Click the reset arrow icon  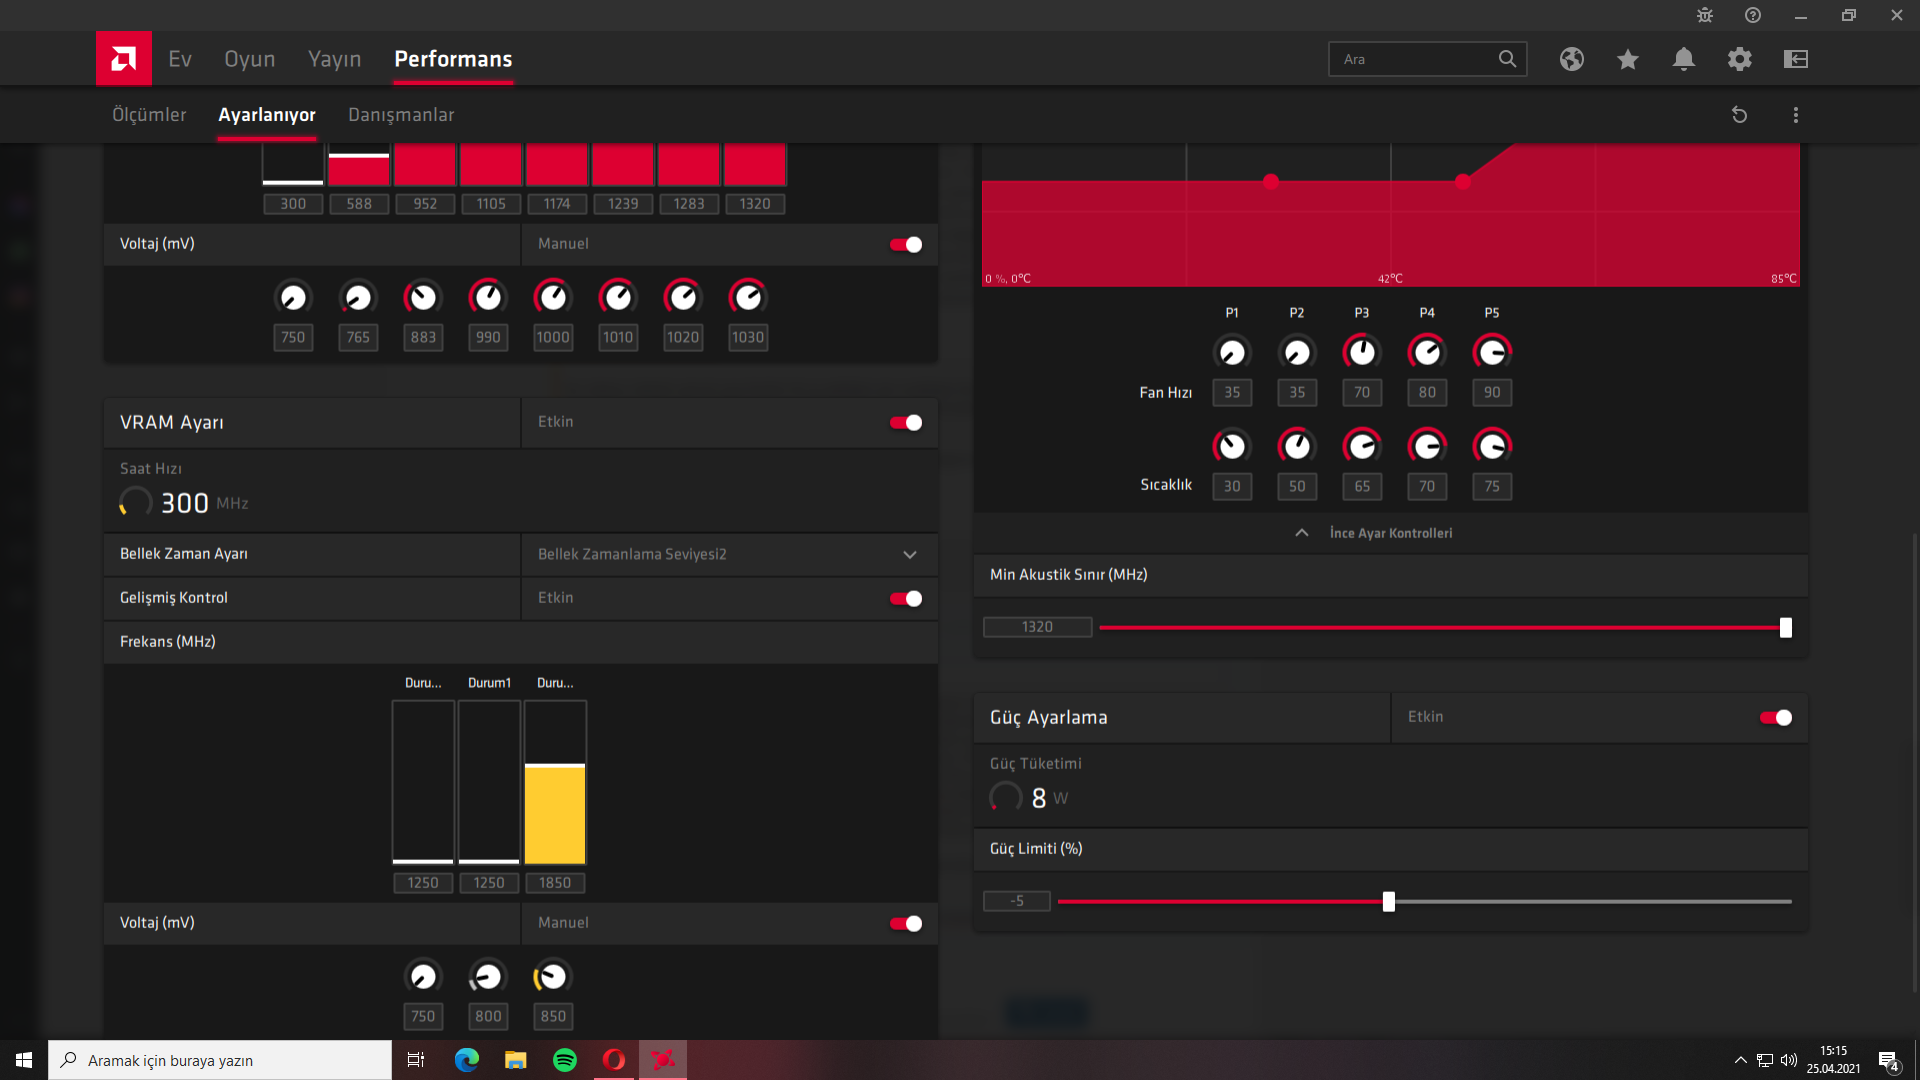[1739, 115]
